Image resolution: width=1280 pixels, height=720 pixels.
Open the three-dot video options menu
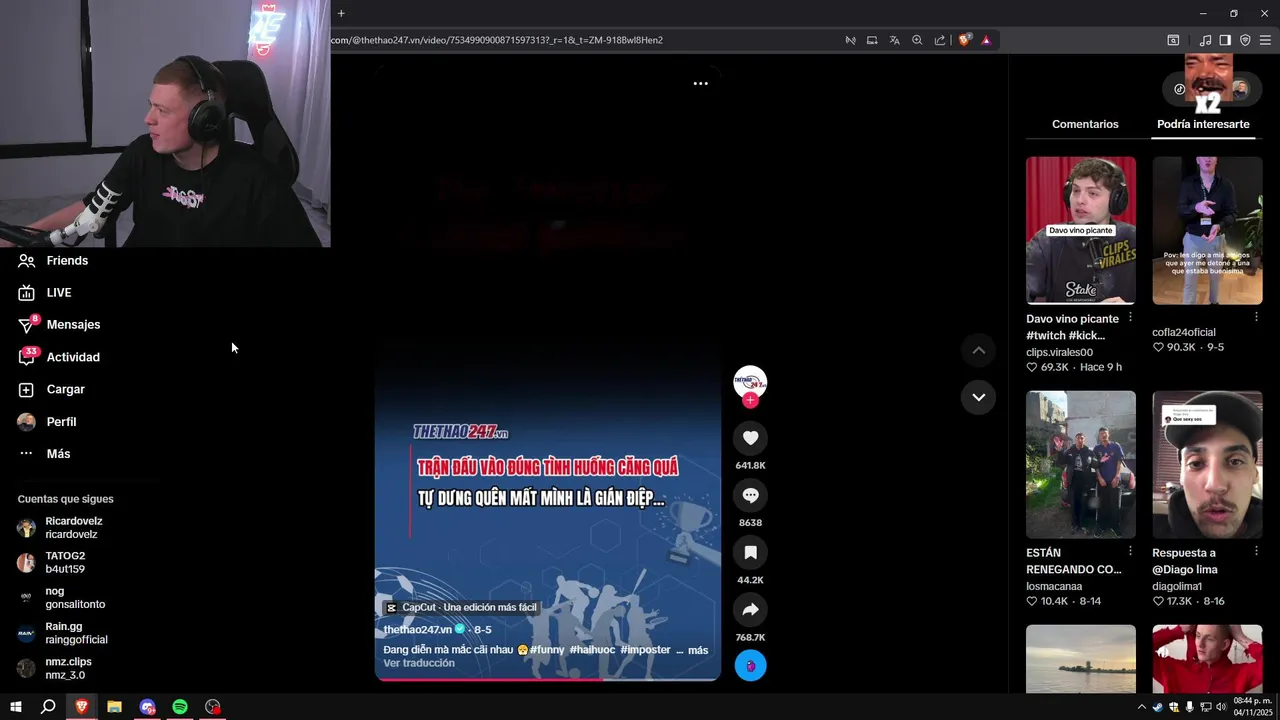(701, 83)
